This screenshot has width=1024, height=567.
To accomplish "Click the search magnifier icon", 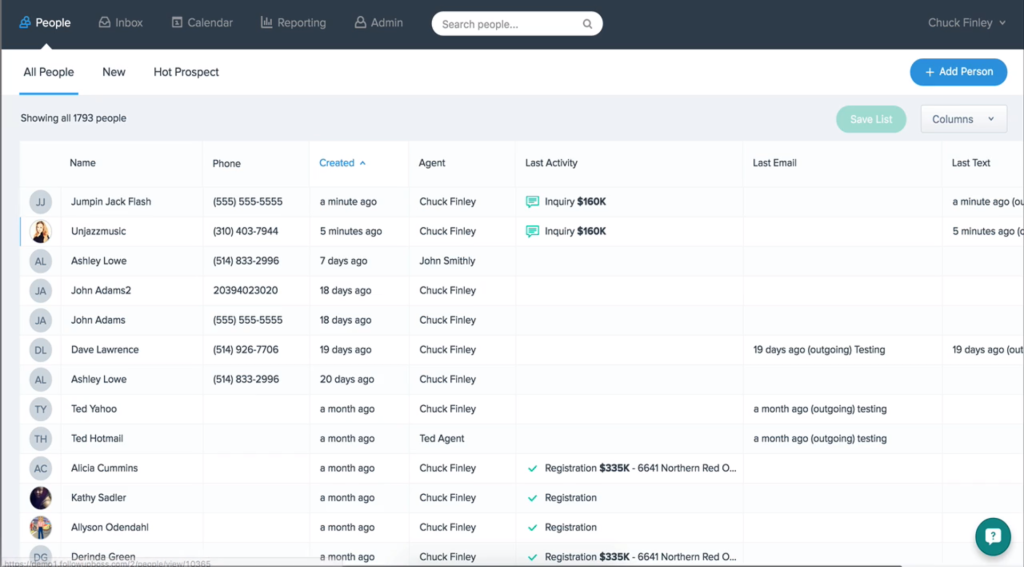I will coord(587,24).
